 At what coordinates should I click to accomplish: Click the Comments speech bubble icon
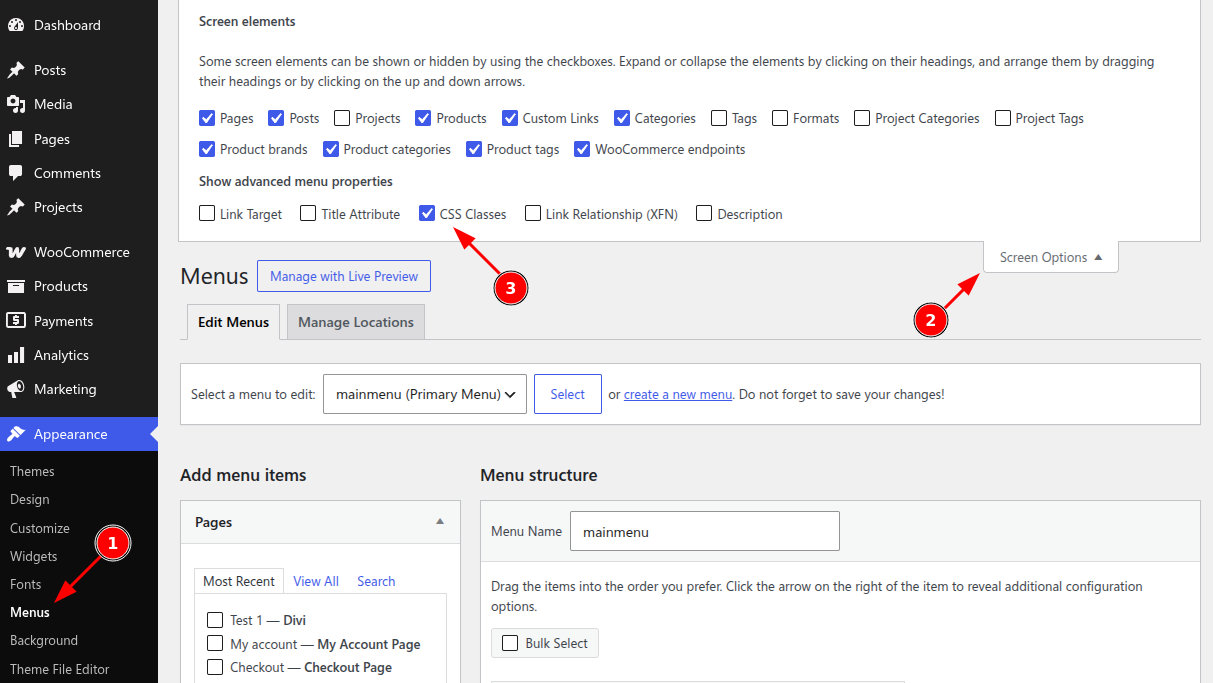point(16,173)
